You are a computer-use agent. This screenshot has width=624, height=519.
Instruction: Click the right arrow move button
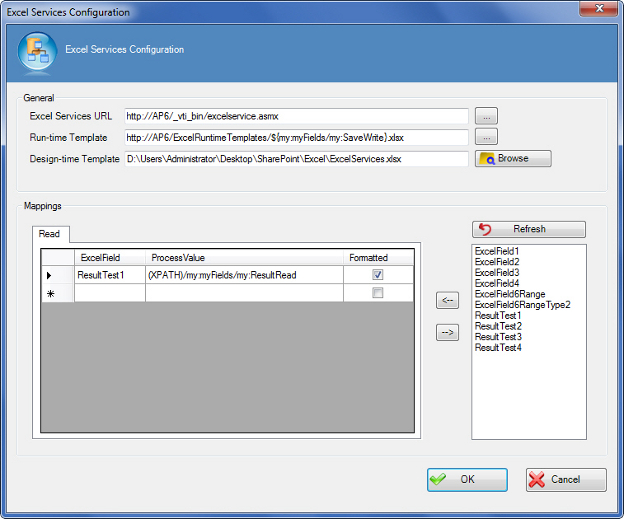(447, 333)
